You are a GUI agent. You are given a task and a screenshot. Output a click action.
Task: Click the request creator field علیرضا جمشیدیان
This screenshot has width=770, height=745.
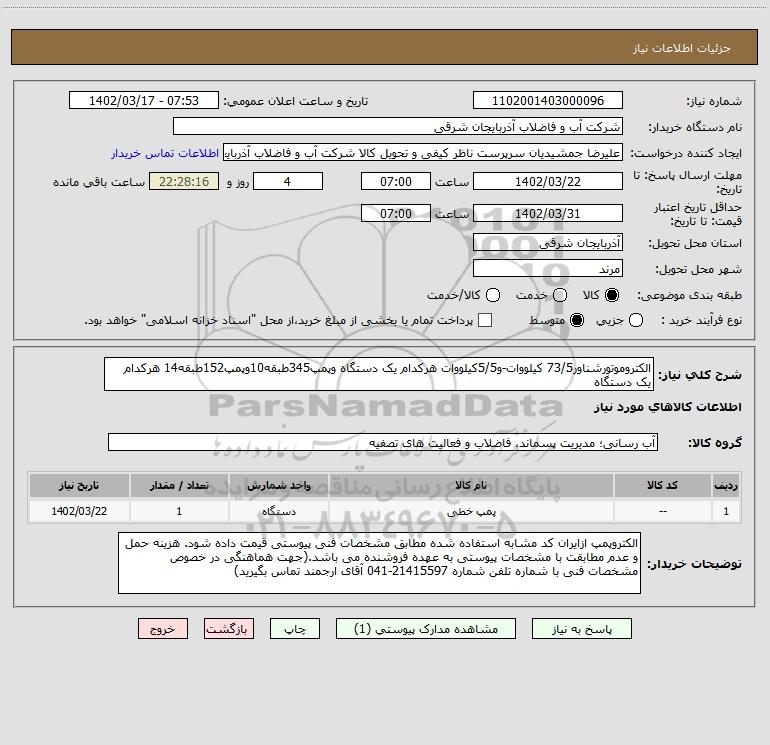(423, 153)
